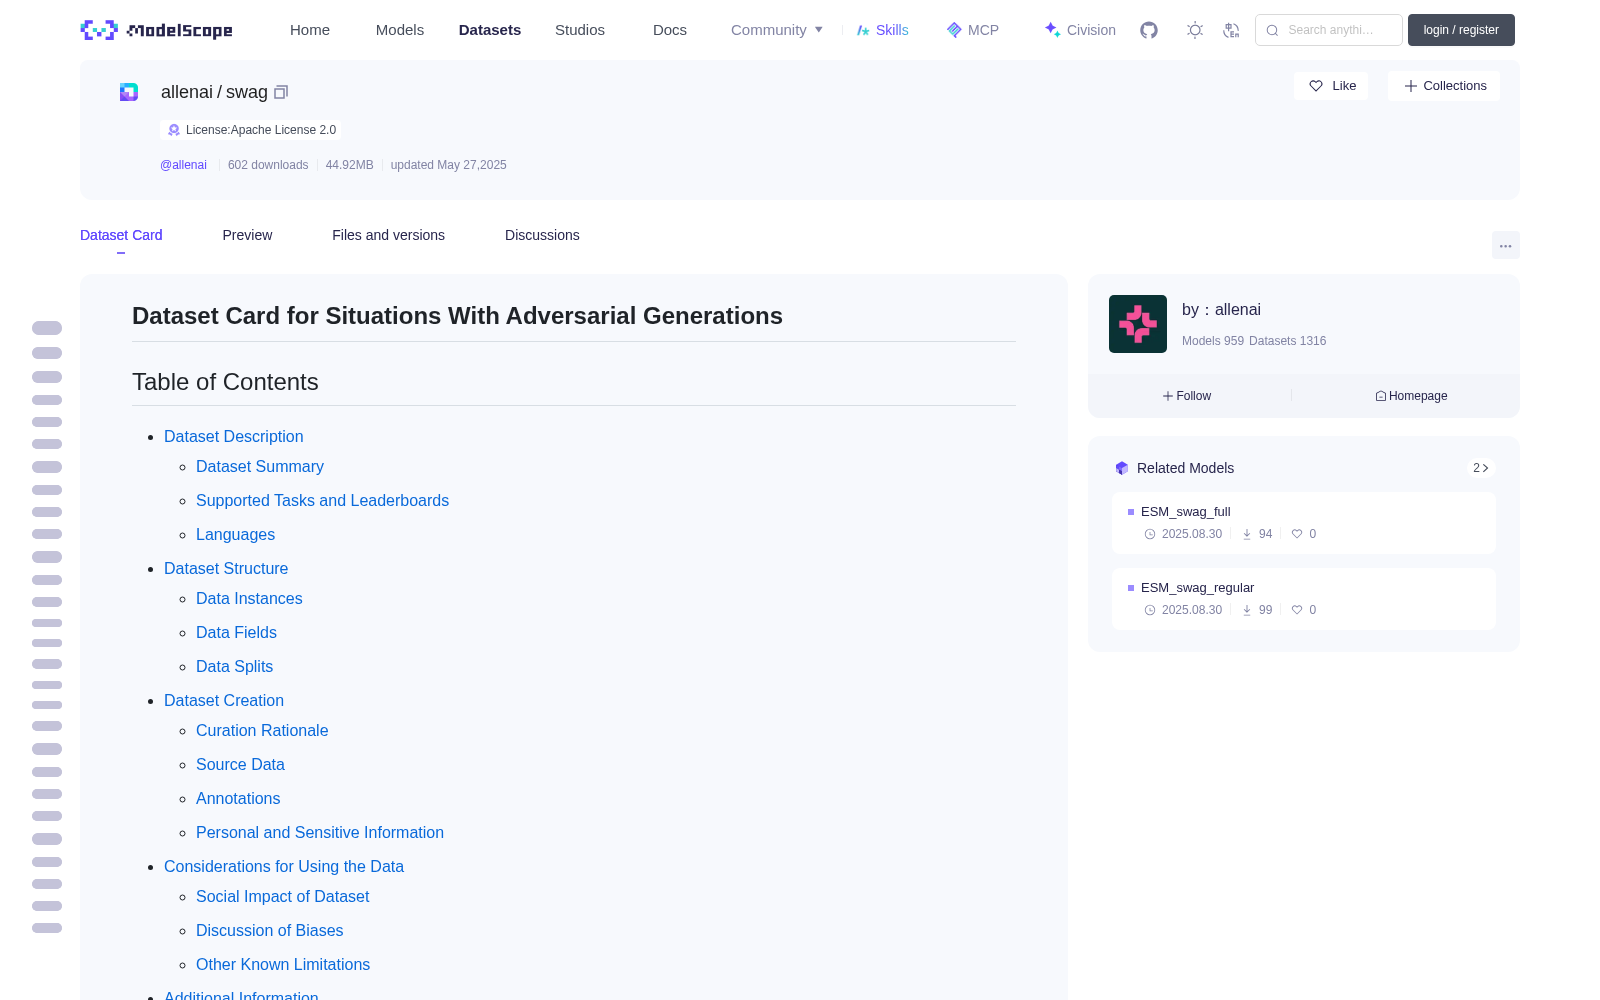Viewport: 1600px width, 1000px height.
Task: Open the Data Fields link
Action: 236,632
